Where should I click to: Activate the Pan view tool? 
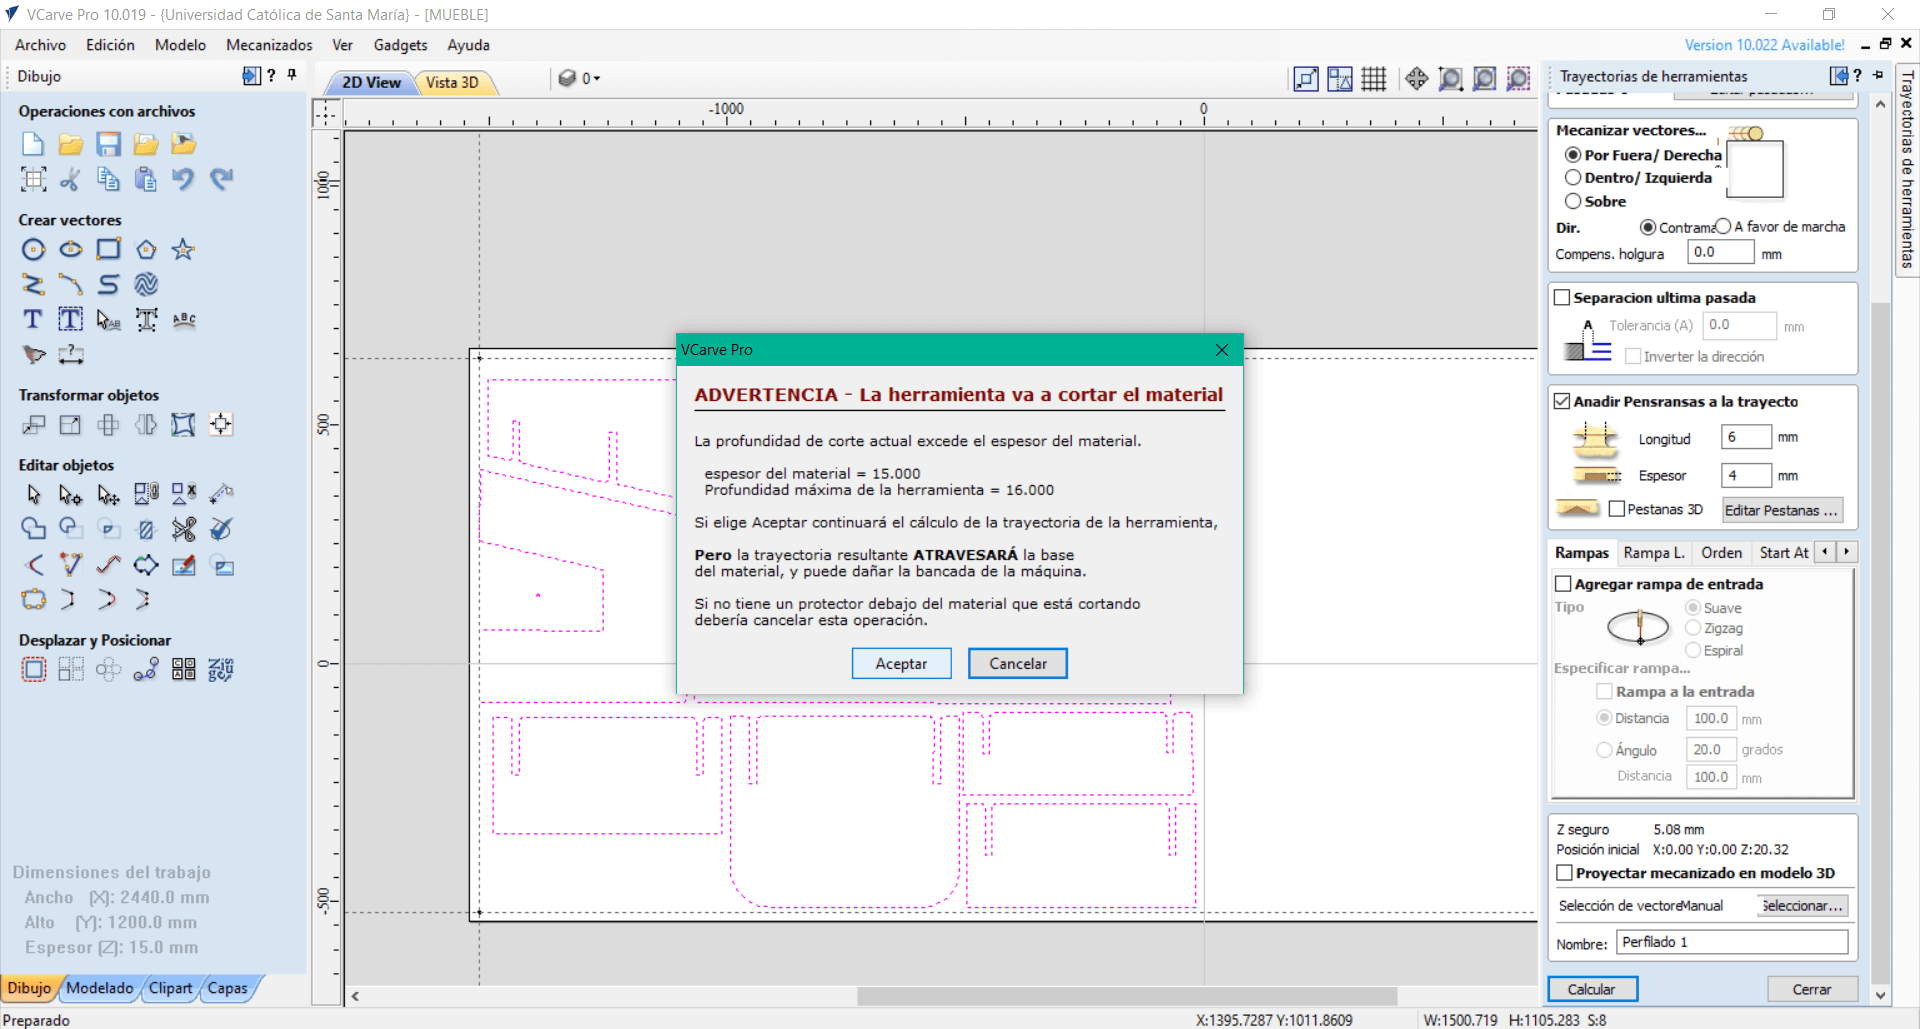coord(1416,79)
